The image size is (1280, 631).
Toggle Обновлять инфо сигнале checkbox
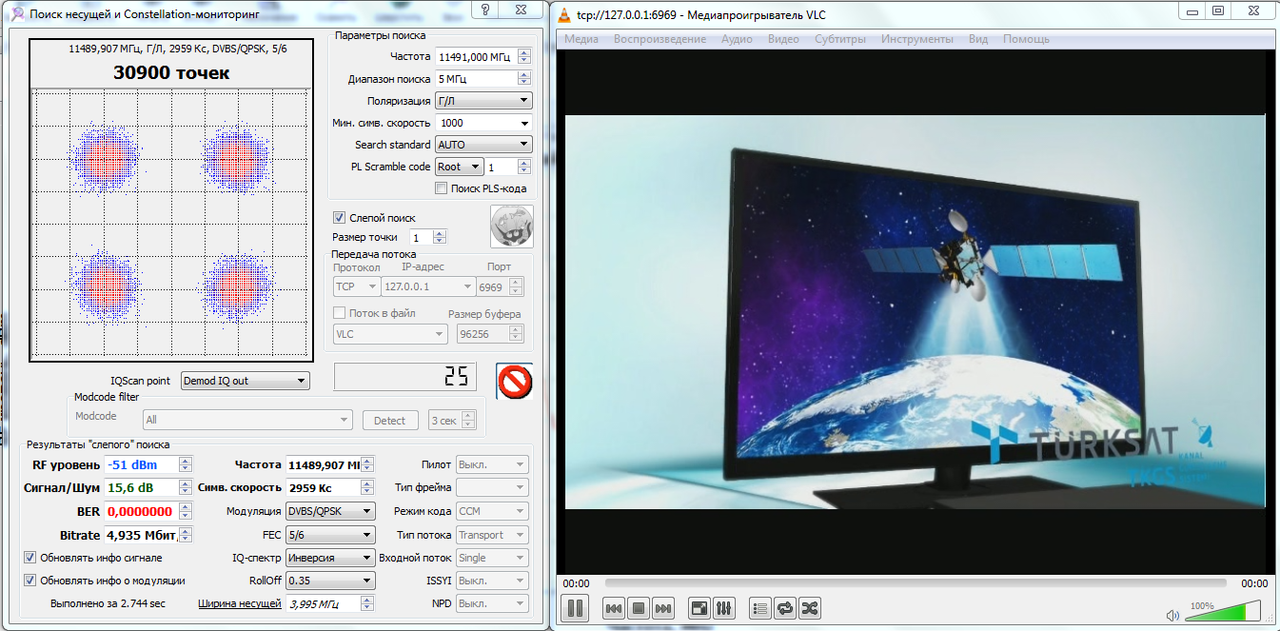[x=30, y=557]
